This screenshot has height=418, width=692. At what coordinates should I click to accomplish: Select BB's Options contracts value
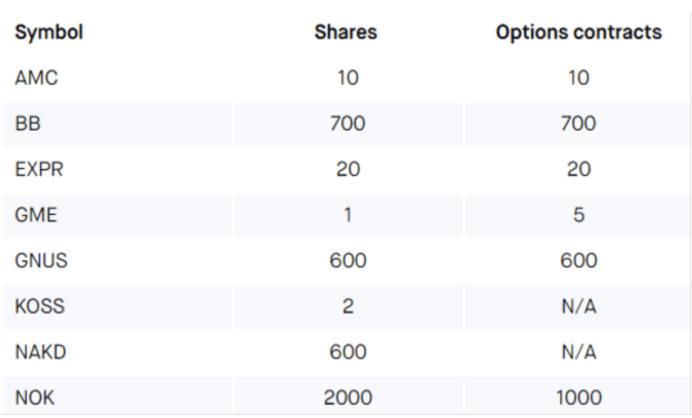click(x=579, y=124)
